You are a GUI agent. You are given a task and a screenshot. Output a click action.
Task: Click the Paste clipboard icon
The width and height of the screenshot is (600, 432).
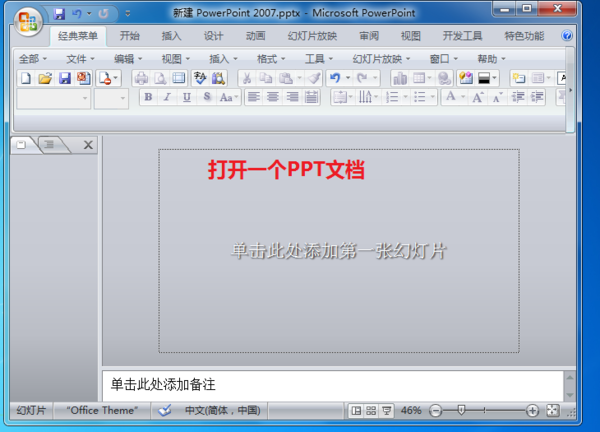[x=285, y=78]
